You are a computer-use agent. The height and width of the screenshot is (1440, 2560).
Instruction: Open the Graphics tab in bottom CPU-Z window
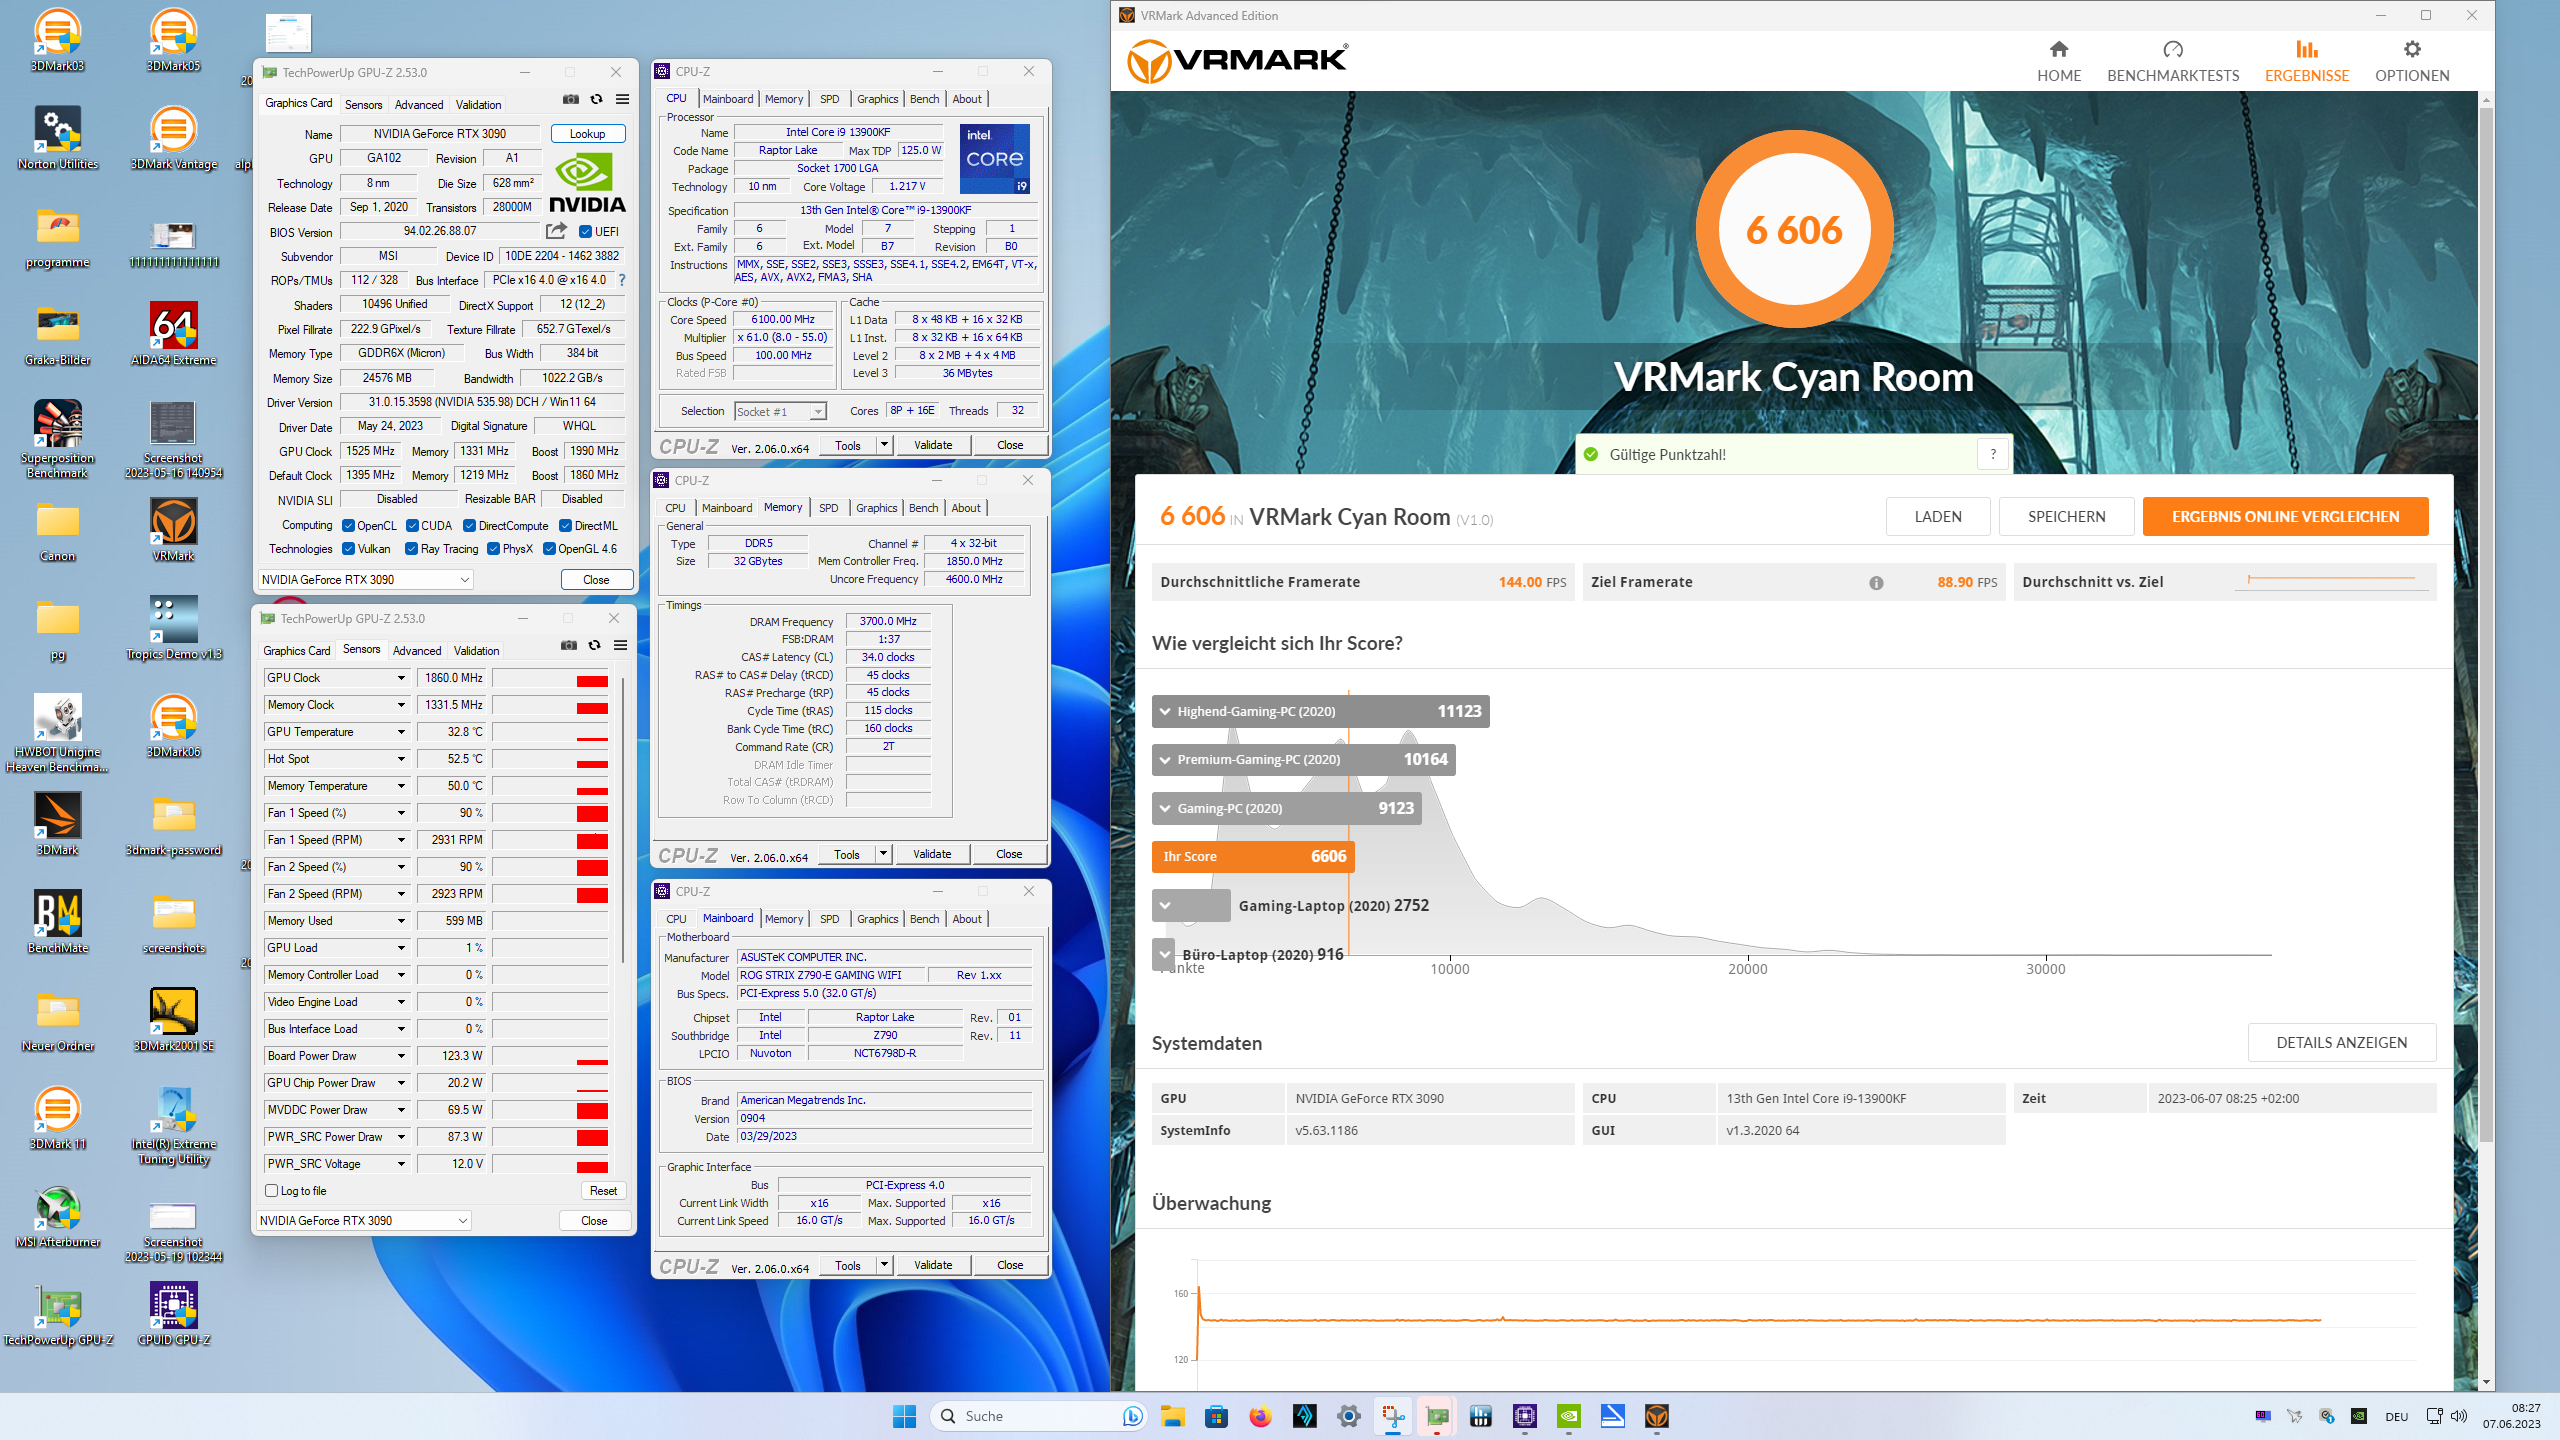tap(877, 919)
